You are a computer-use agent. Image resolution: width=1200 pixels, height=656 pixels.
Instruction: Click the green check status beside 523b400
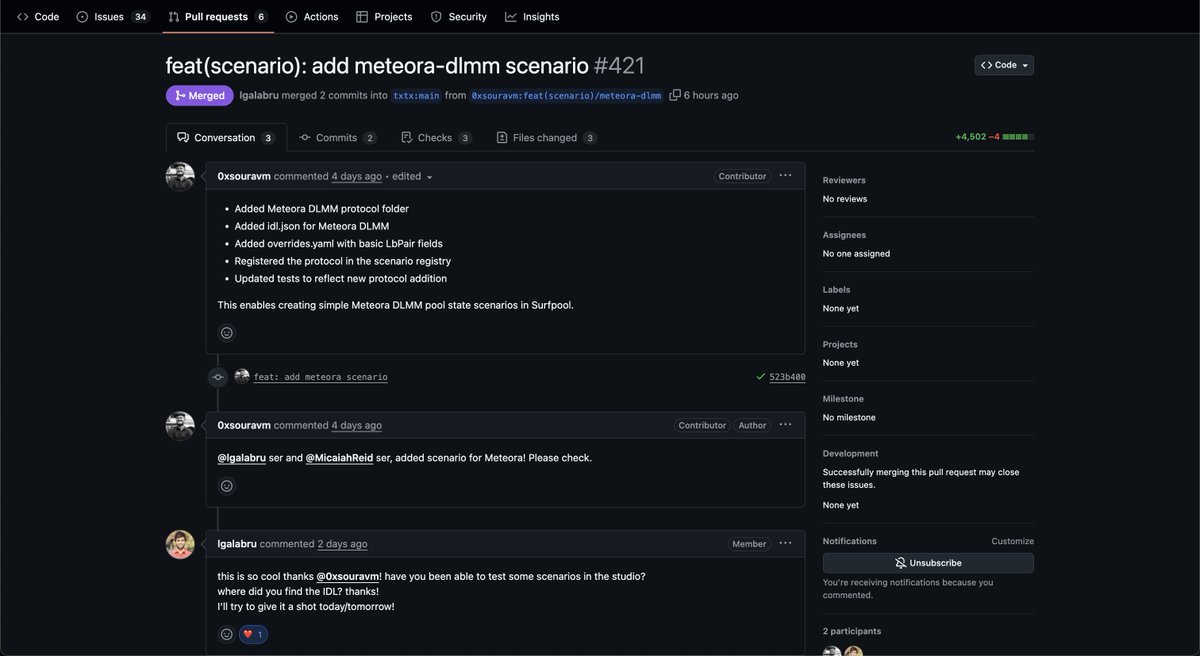761,377
